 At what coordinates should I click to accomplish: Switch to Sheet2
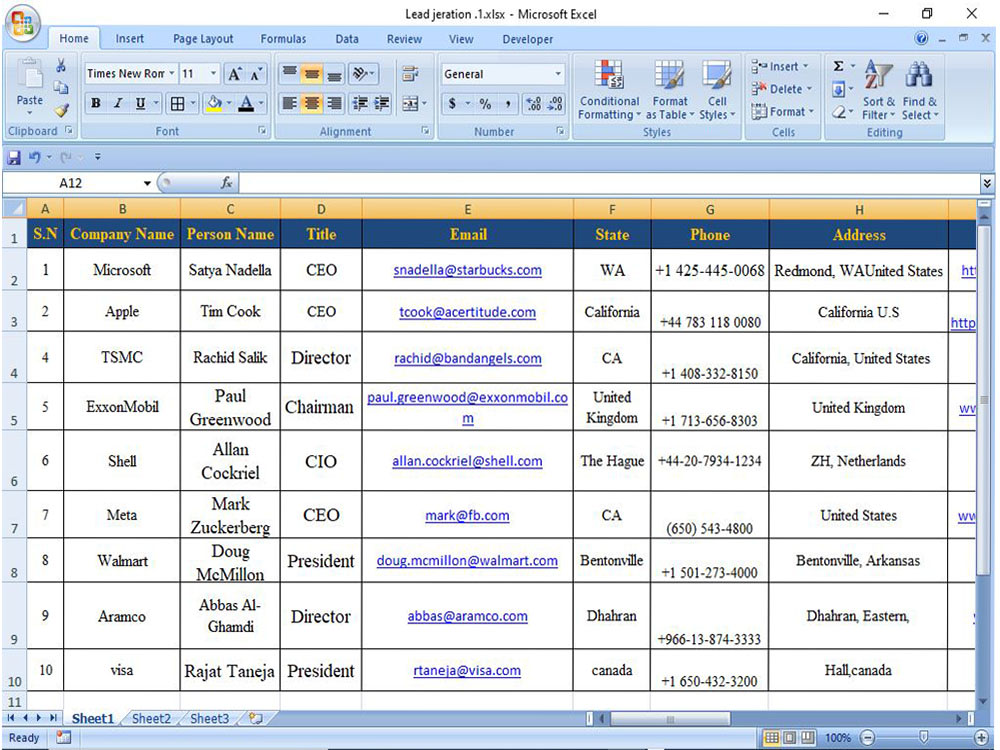click(x=151, y=718)
